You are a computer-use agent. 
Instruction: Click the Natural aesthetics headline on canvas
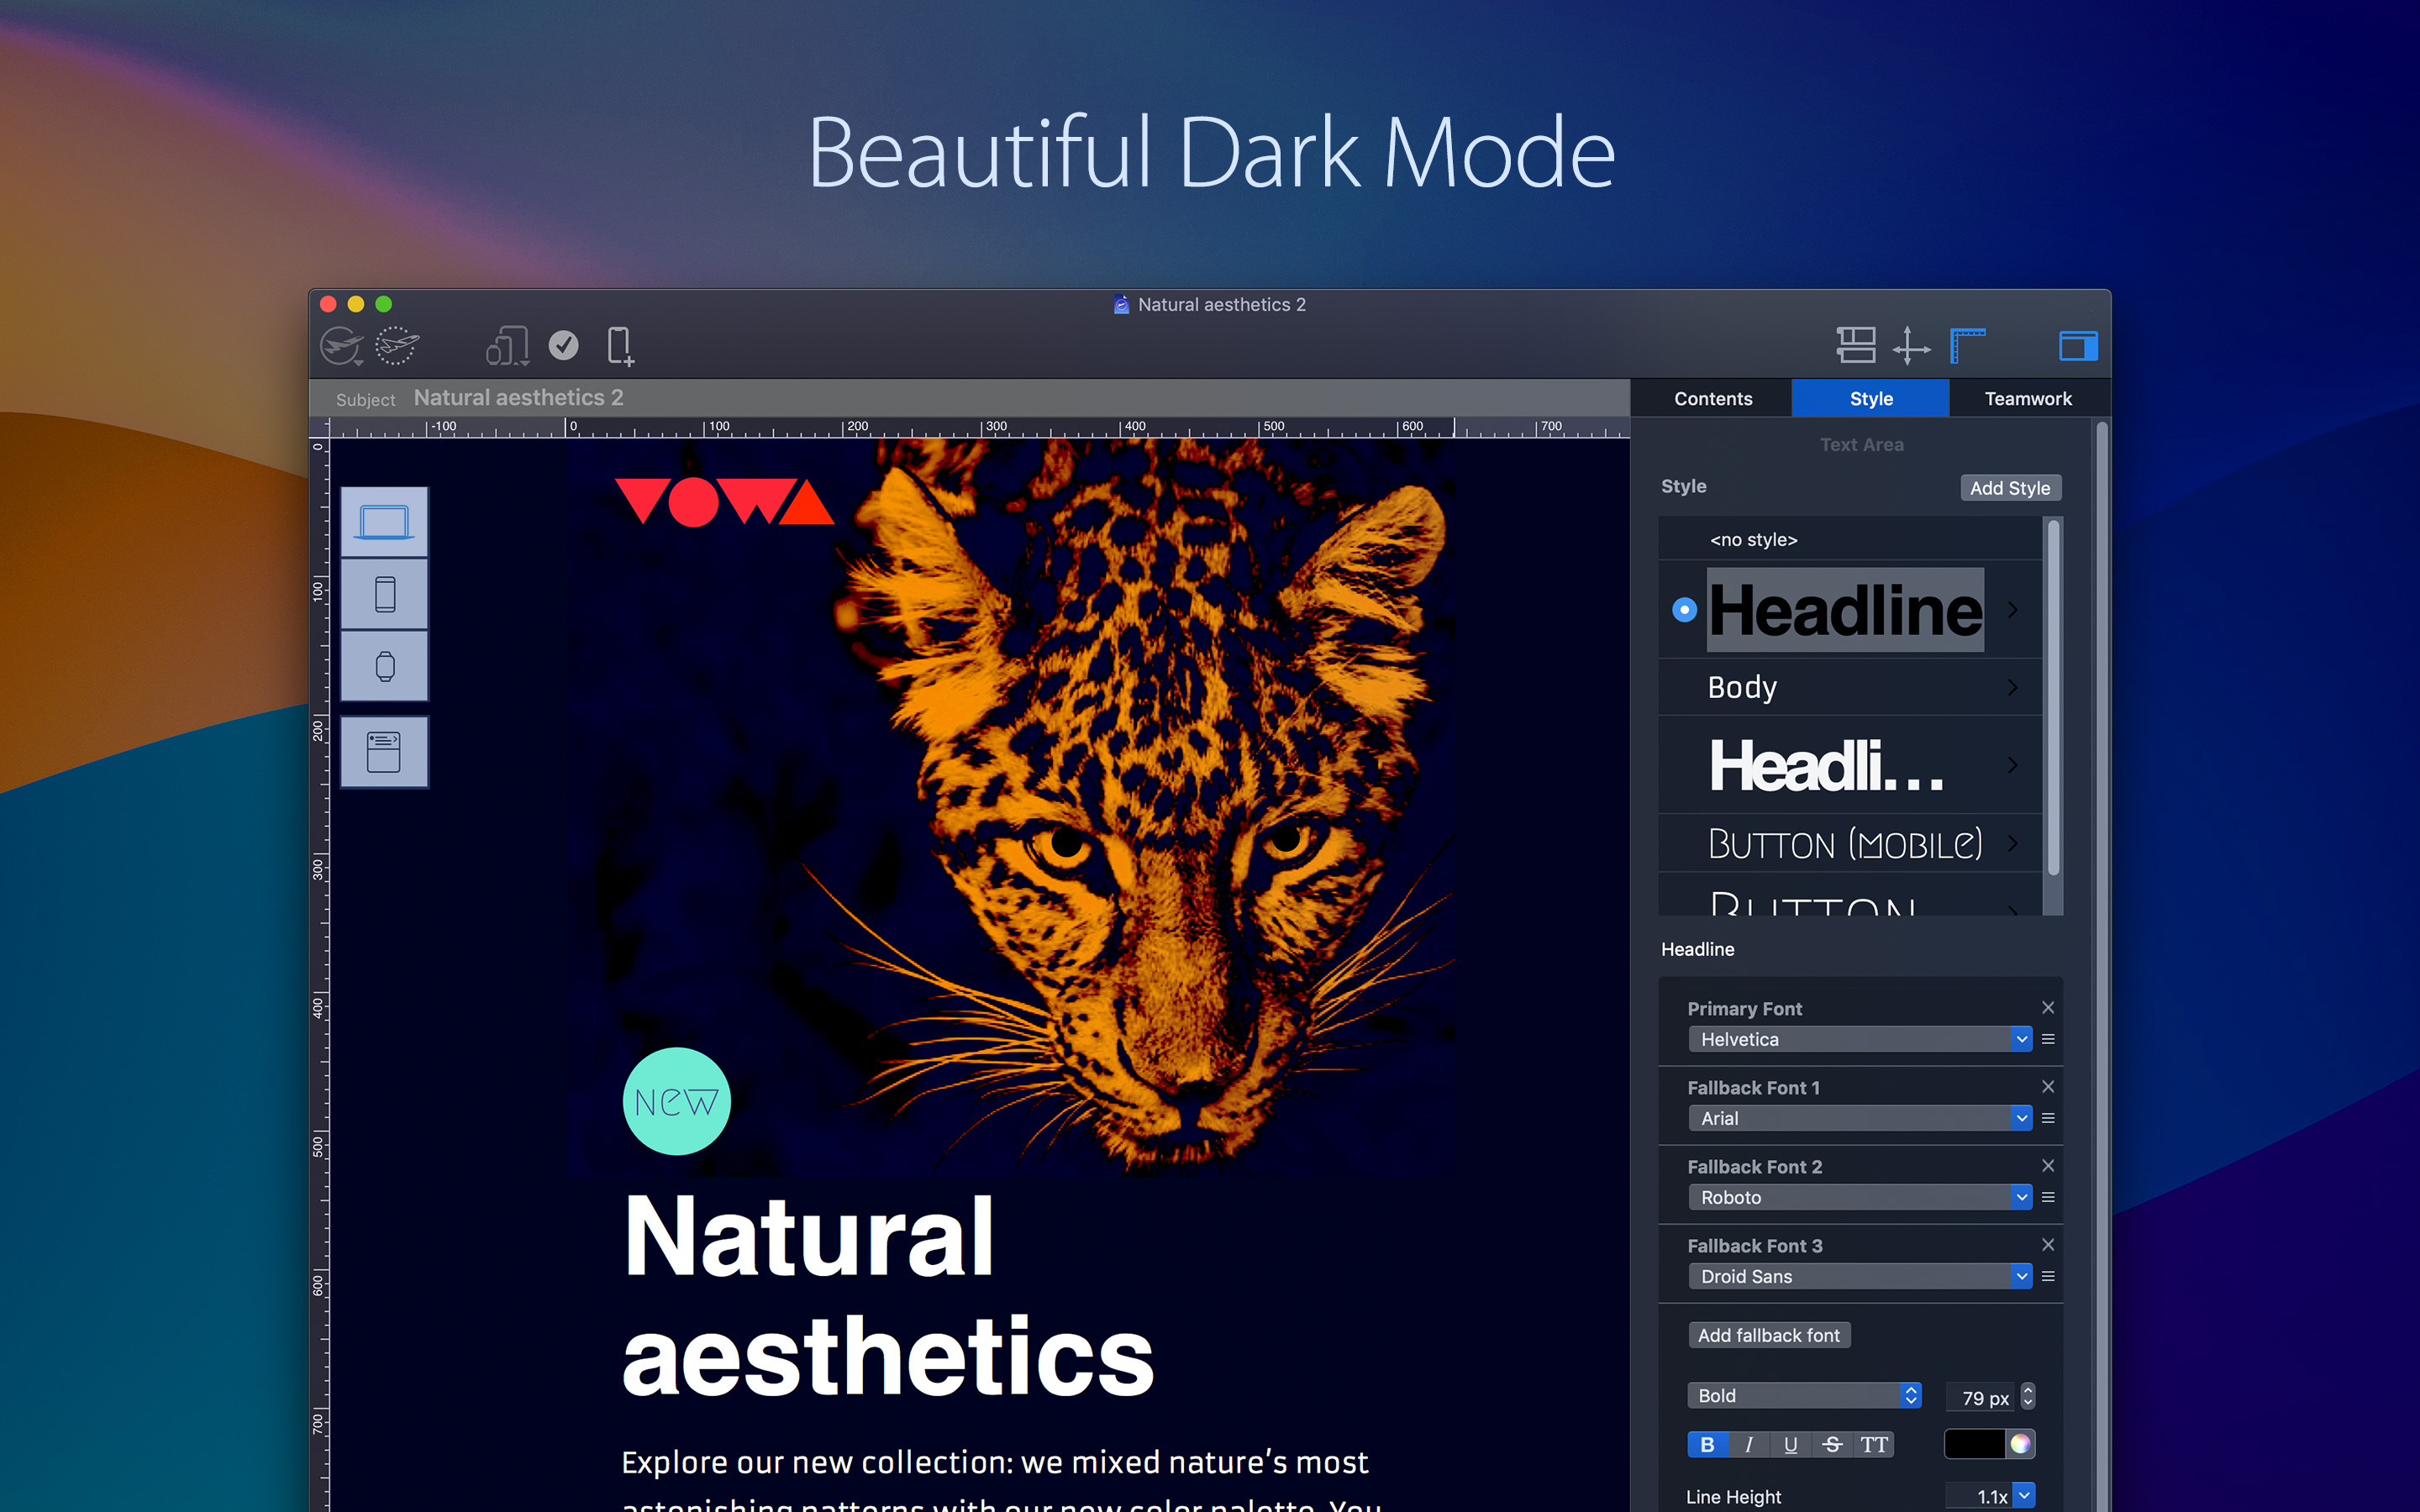(888, 1295)
